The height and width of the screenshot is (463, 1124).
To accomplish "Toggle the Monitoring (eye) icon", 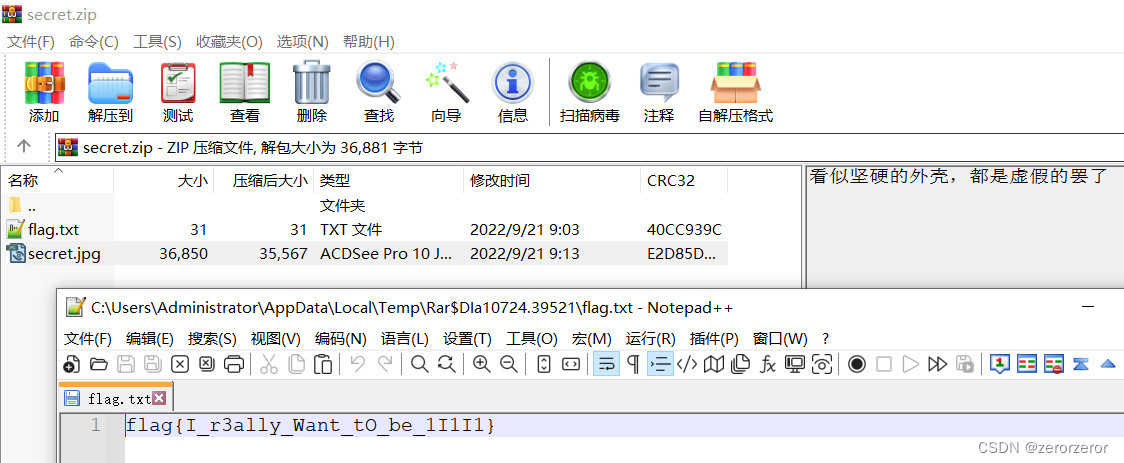I will coord(821,364).
